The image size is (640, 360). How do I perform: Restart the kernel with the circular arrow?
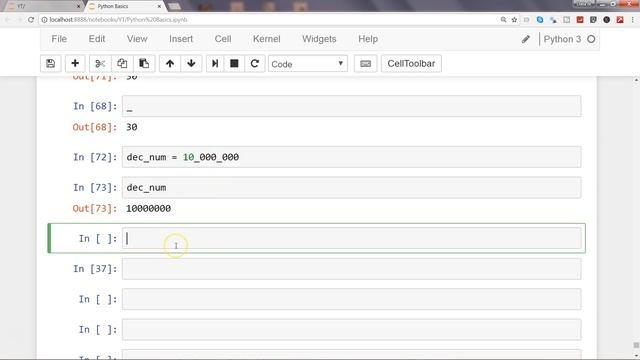[255, 64]
